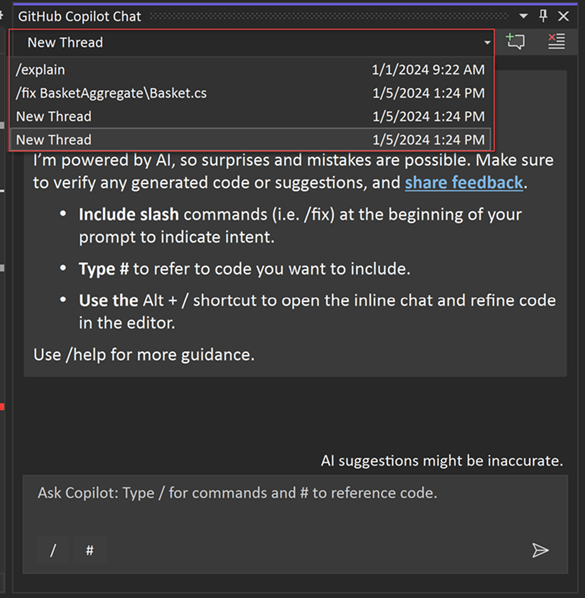Screen dimensions: 585x598
Task: Open the share feedback link
Action: coord(464,183)
